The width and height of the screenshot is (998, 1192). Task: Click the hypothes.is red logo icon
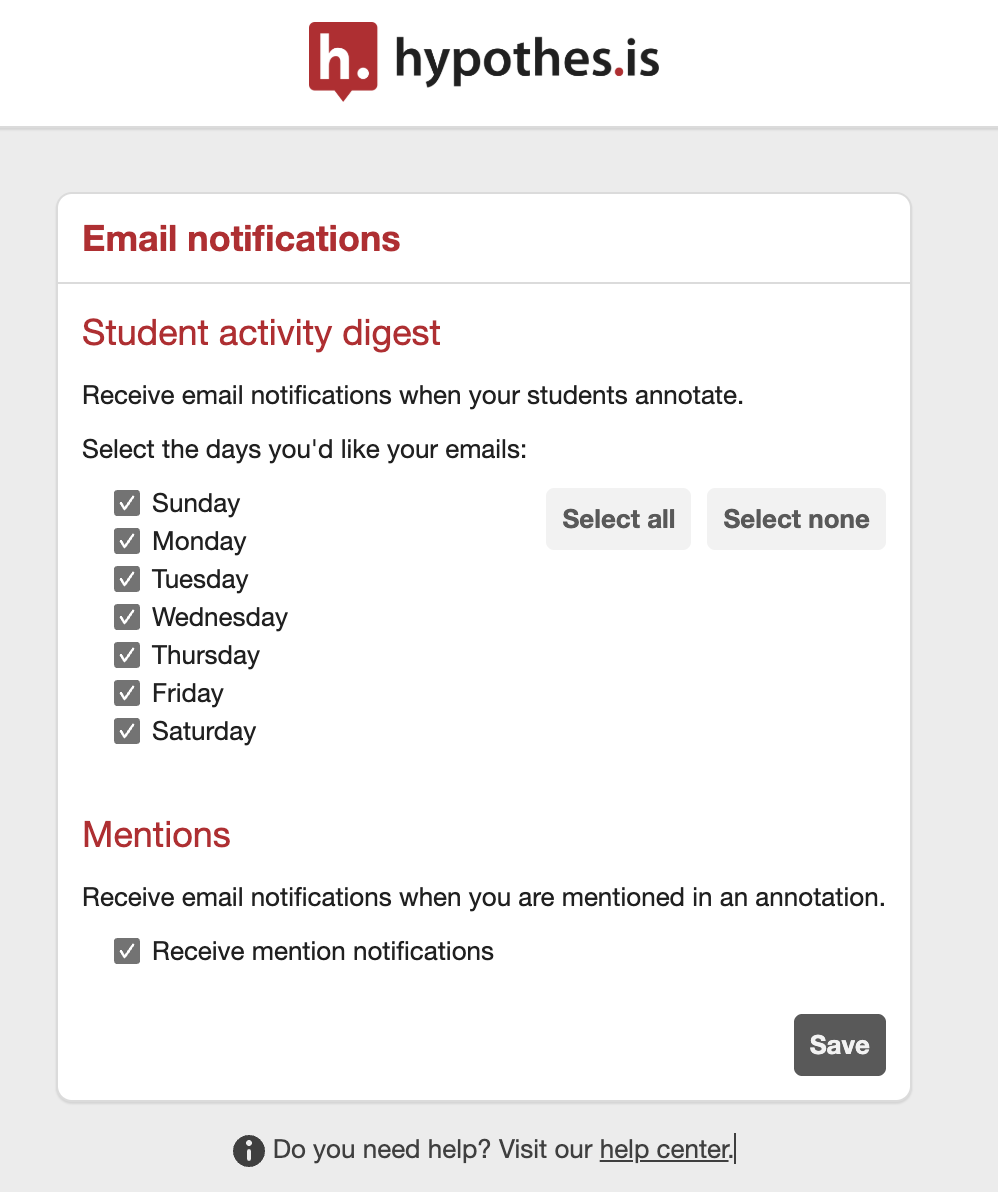click(x=343, y=61)
